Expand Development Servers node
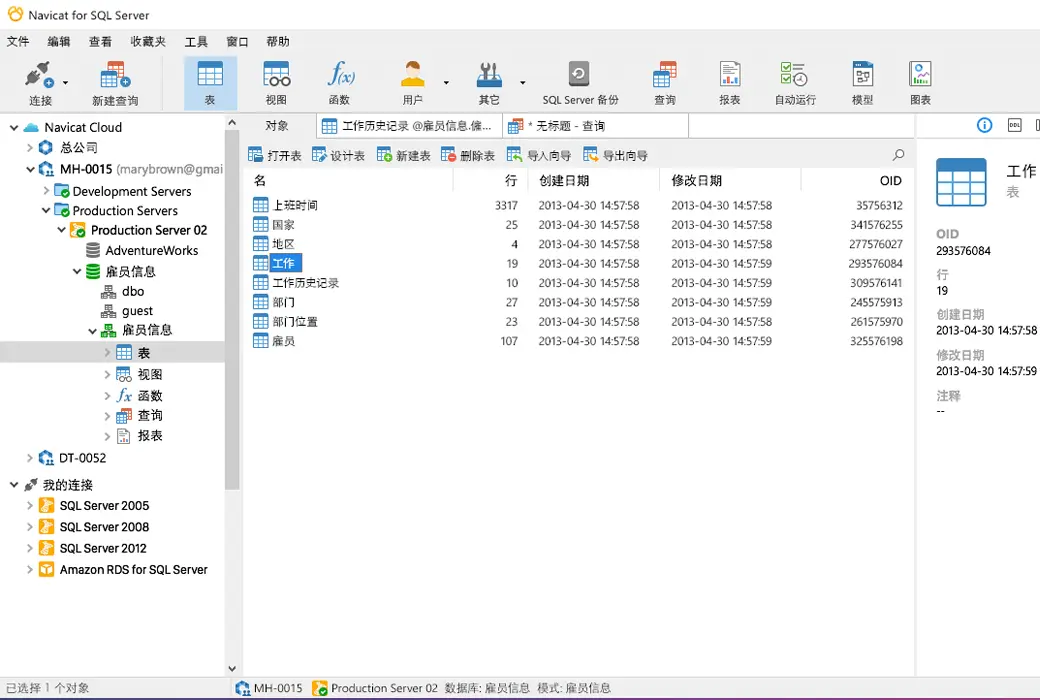Screen dimensions: 1040x700 [x=46, y=191]
